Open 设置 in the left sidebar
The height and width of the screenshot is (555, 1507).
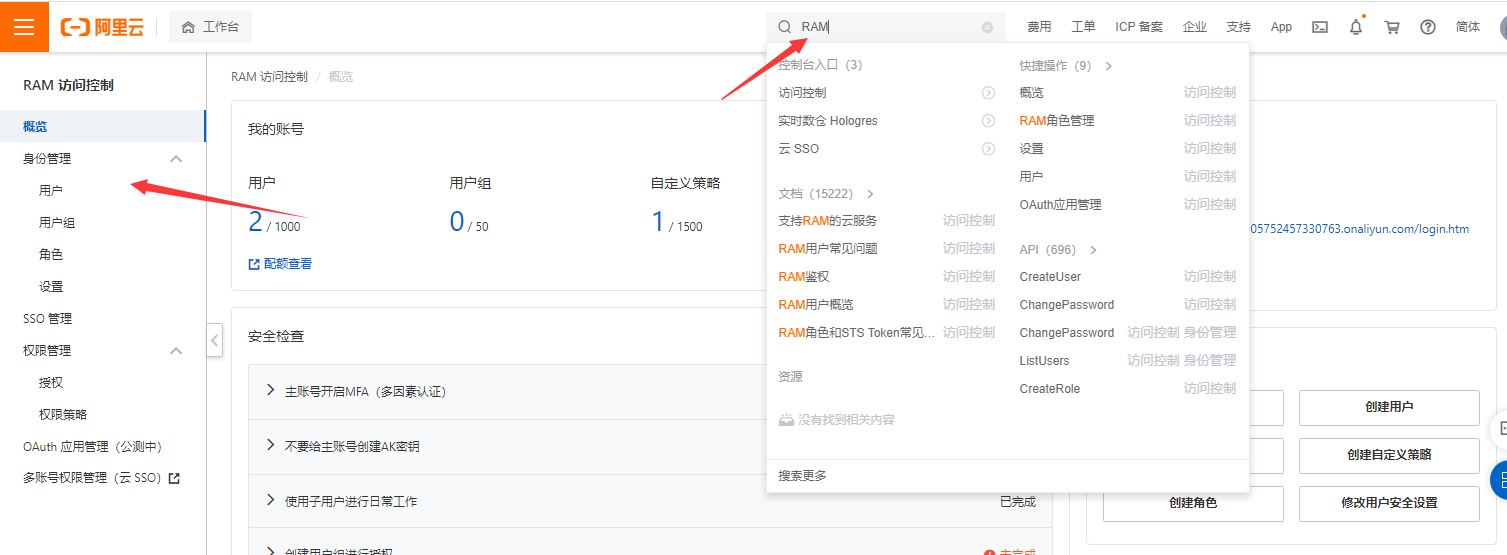(x=51, y=286)
